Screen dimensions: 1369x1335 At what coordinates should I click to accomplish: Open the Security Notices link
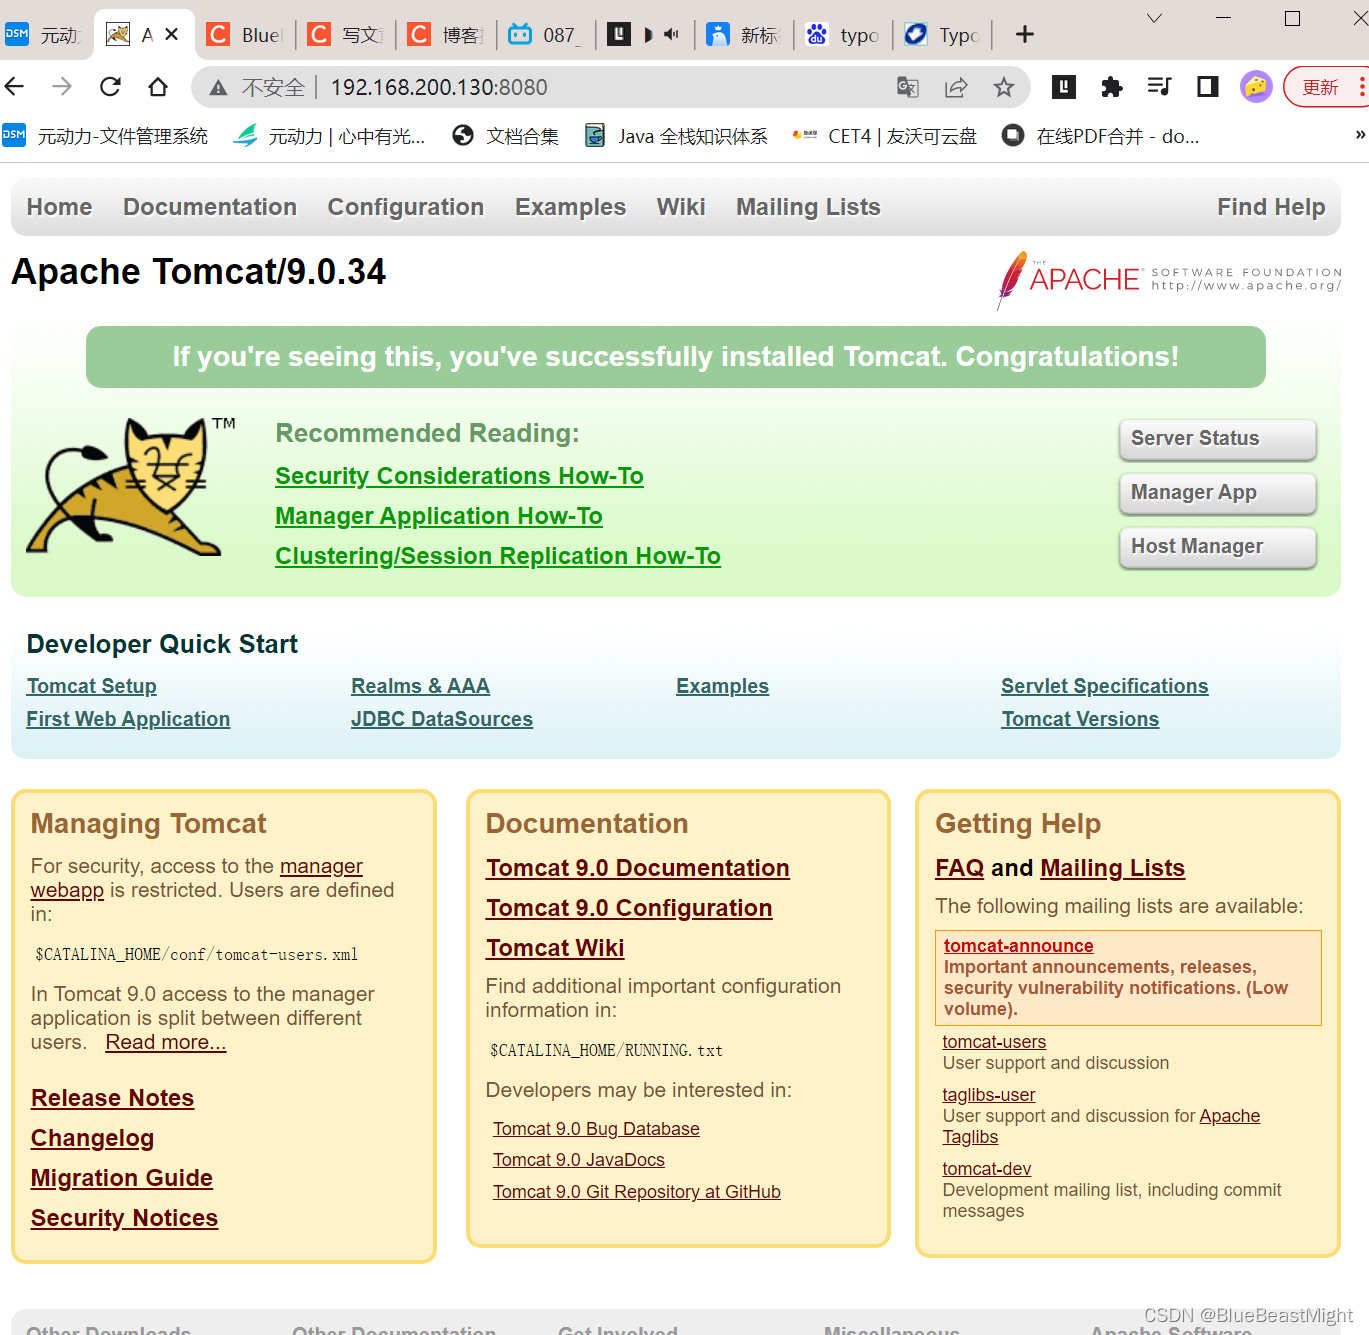click(124, 1218)
